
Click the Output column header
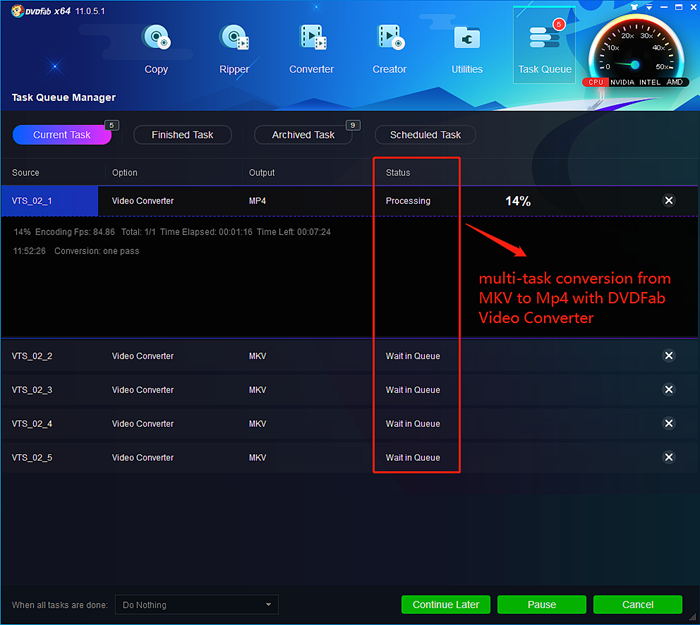(x=262, y=173)
